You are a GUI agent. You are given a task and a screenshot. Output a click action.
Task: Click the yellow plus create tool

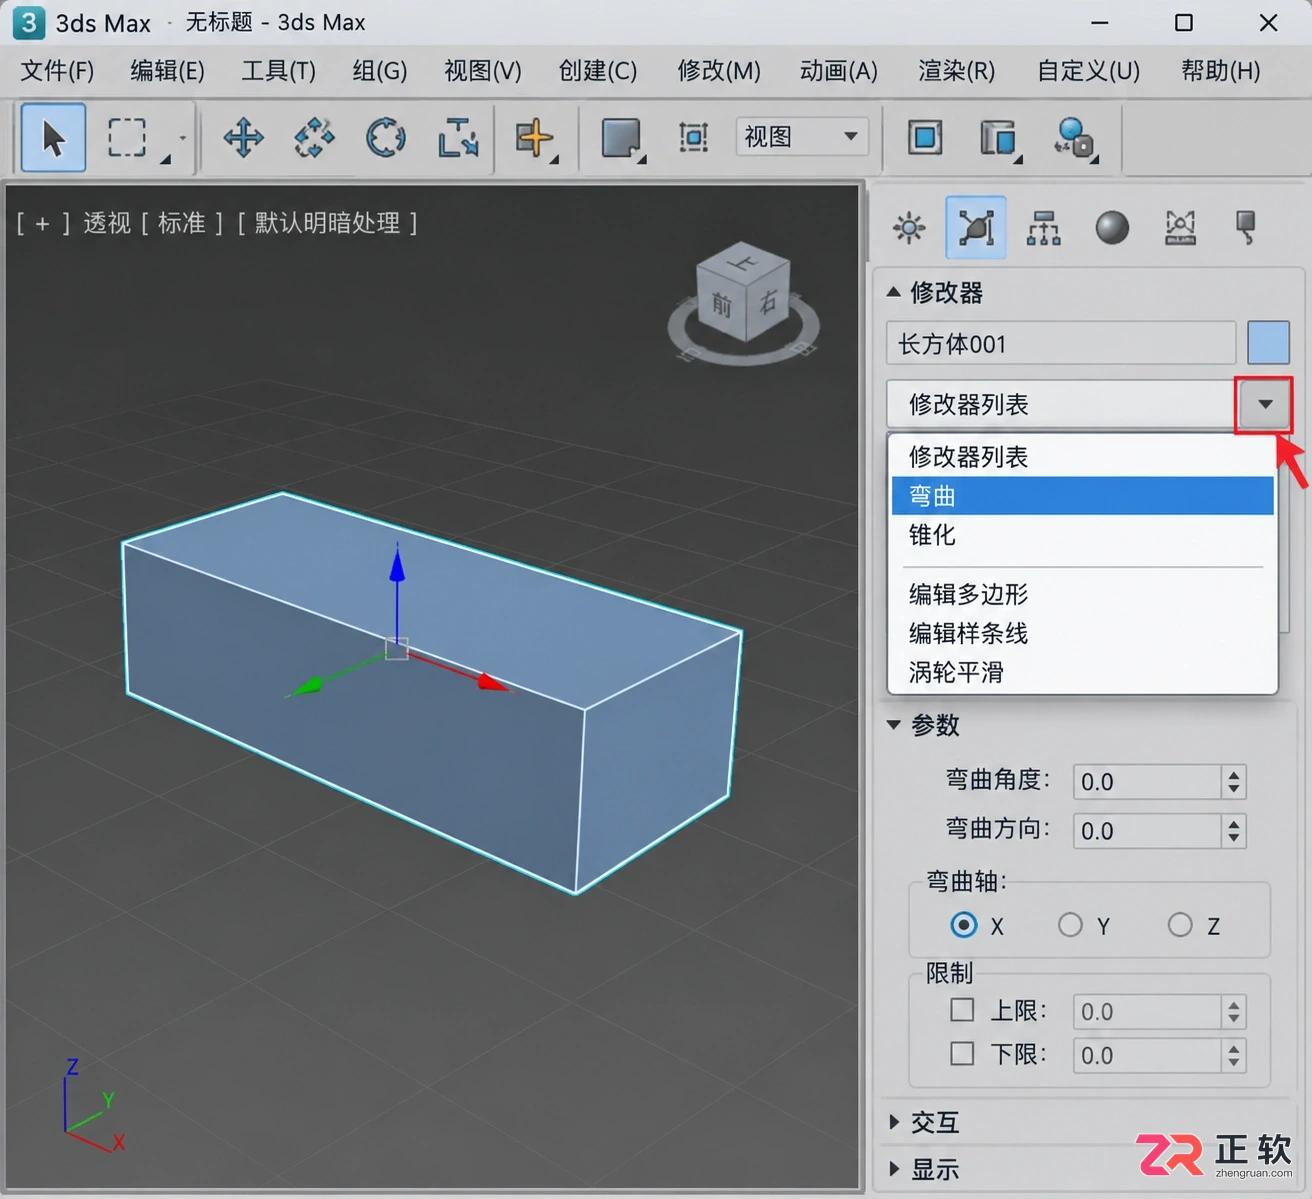coord(534,137)
